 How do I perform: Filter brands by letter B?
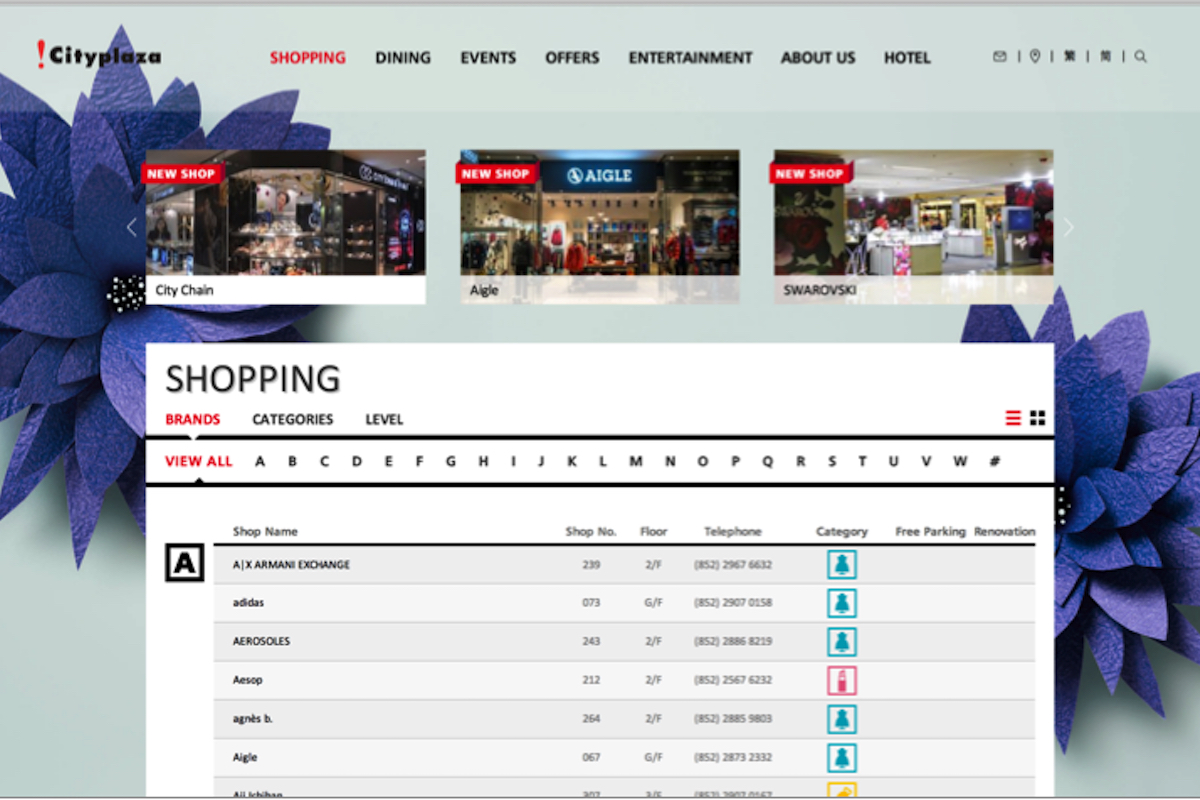(x=292, y=461)
